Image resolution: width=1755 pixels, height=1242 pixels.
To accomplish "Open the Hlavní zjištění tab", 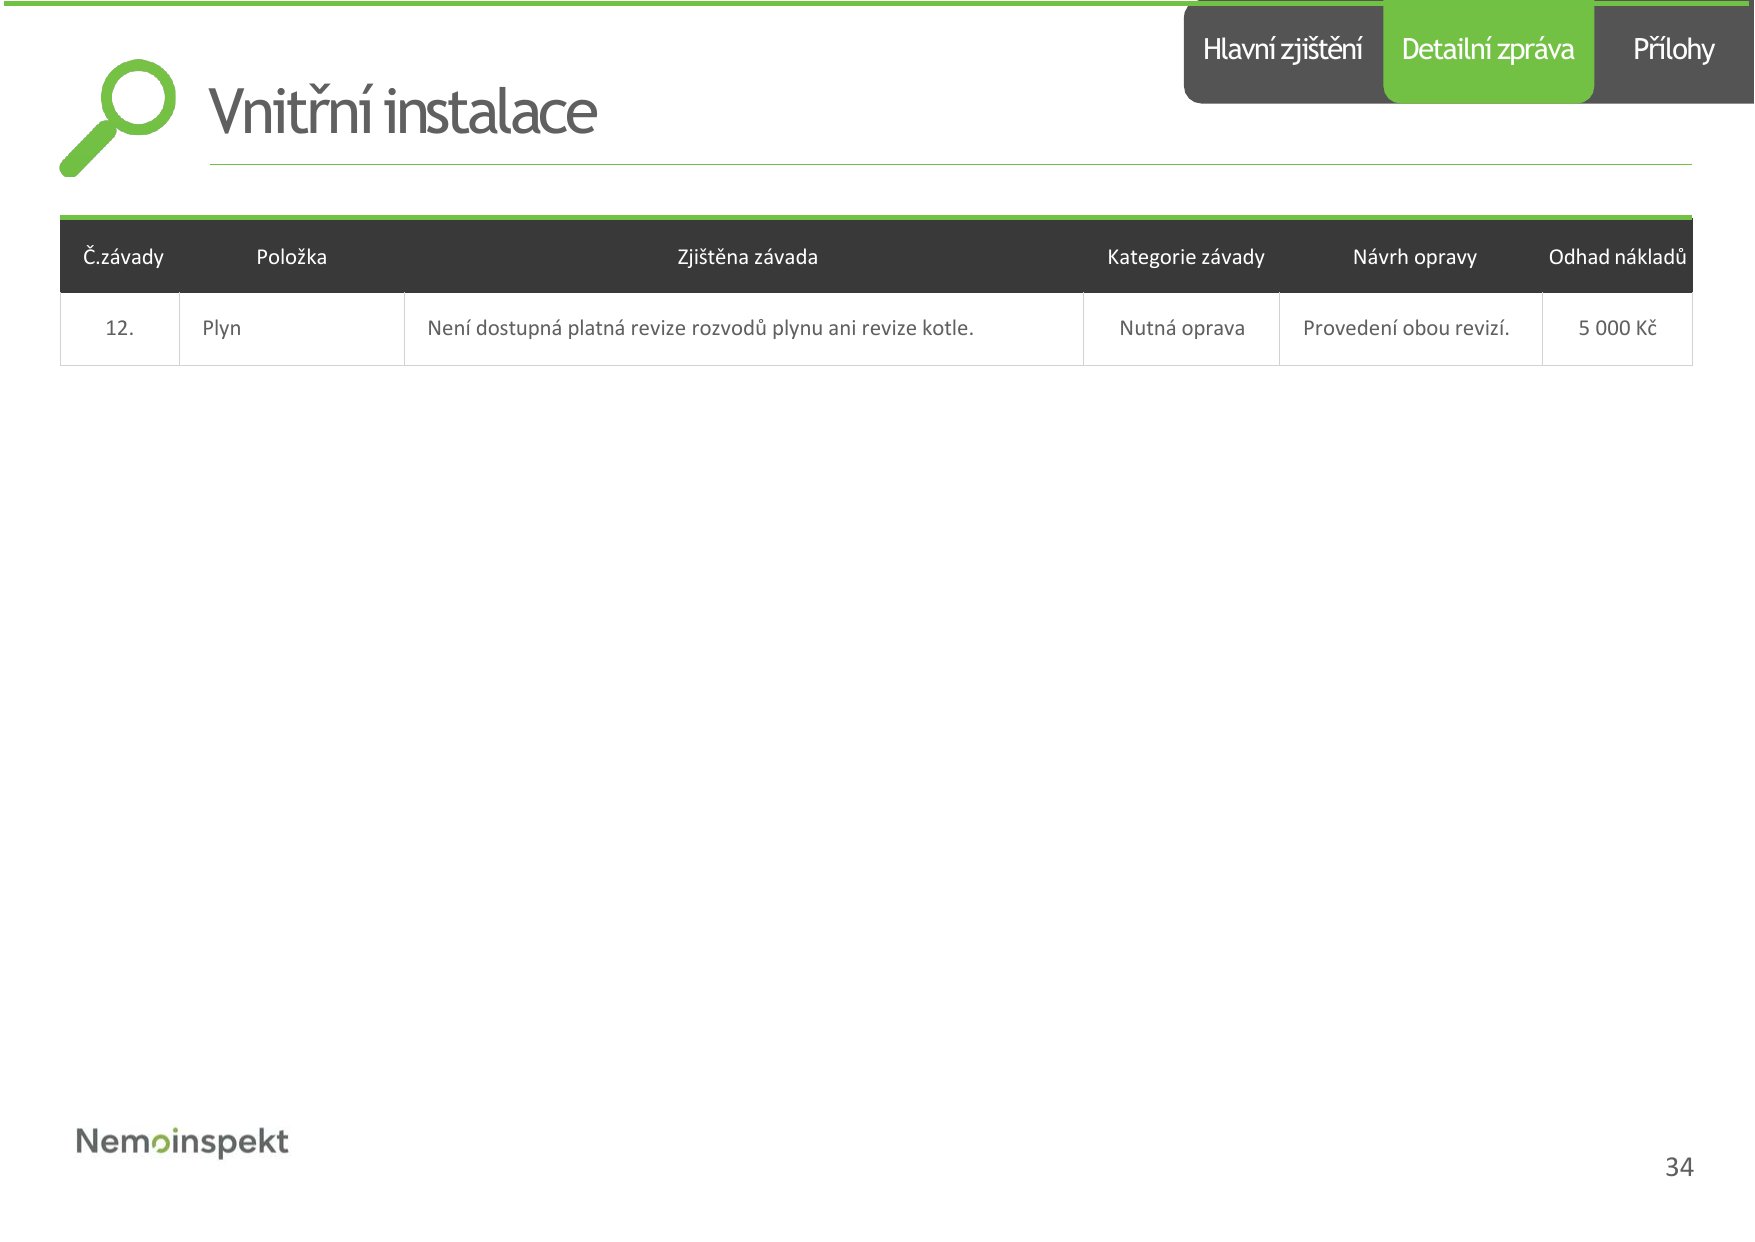I will tap(1283, 50).
